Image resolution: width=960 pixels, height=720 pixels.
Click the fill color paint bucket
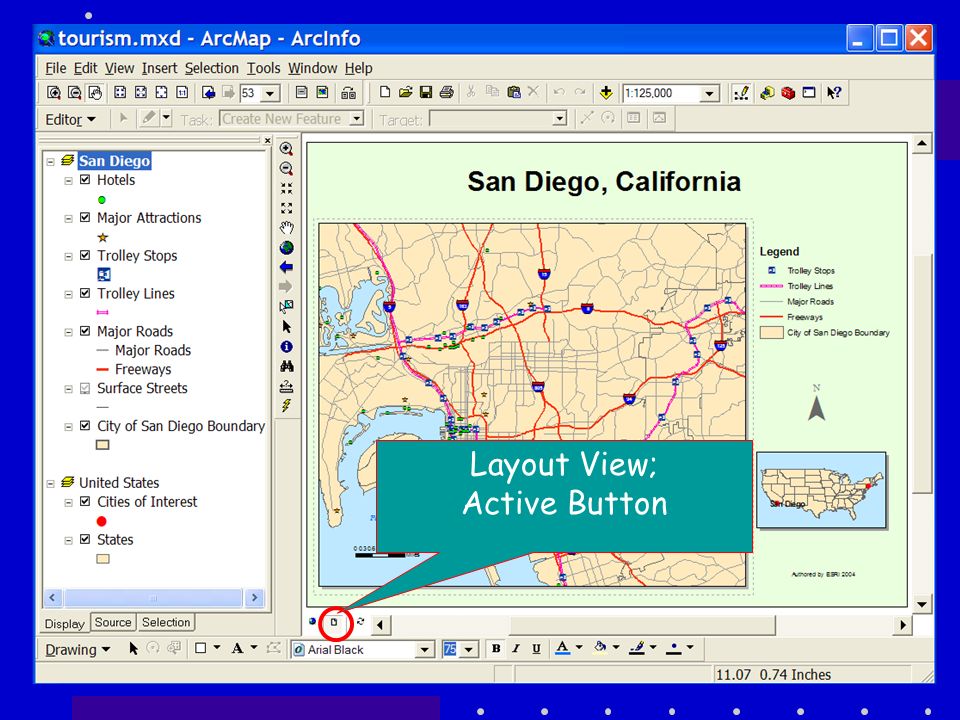(600, 648)
